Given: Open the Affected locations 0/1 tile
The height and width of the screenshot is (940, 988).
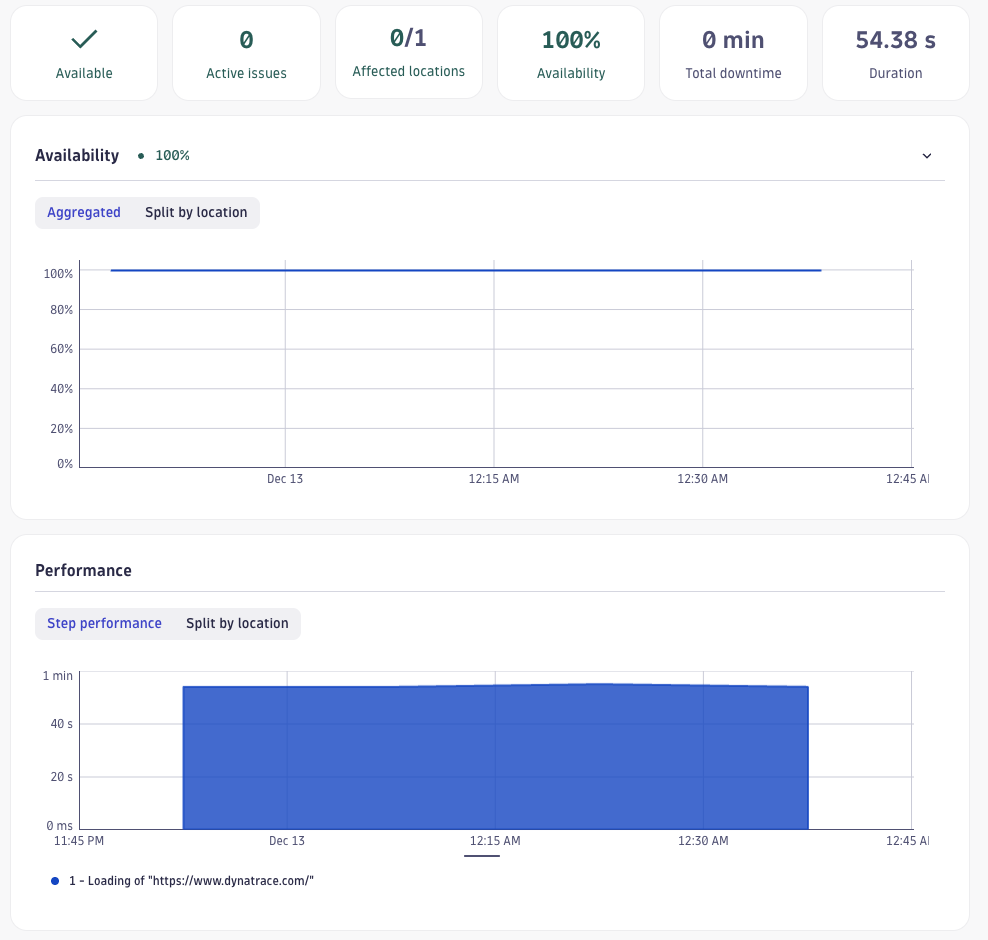Looking at the screenshot, I should [408, 52].
